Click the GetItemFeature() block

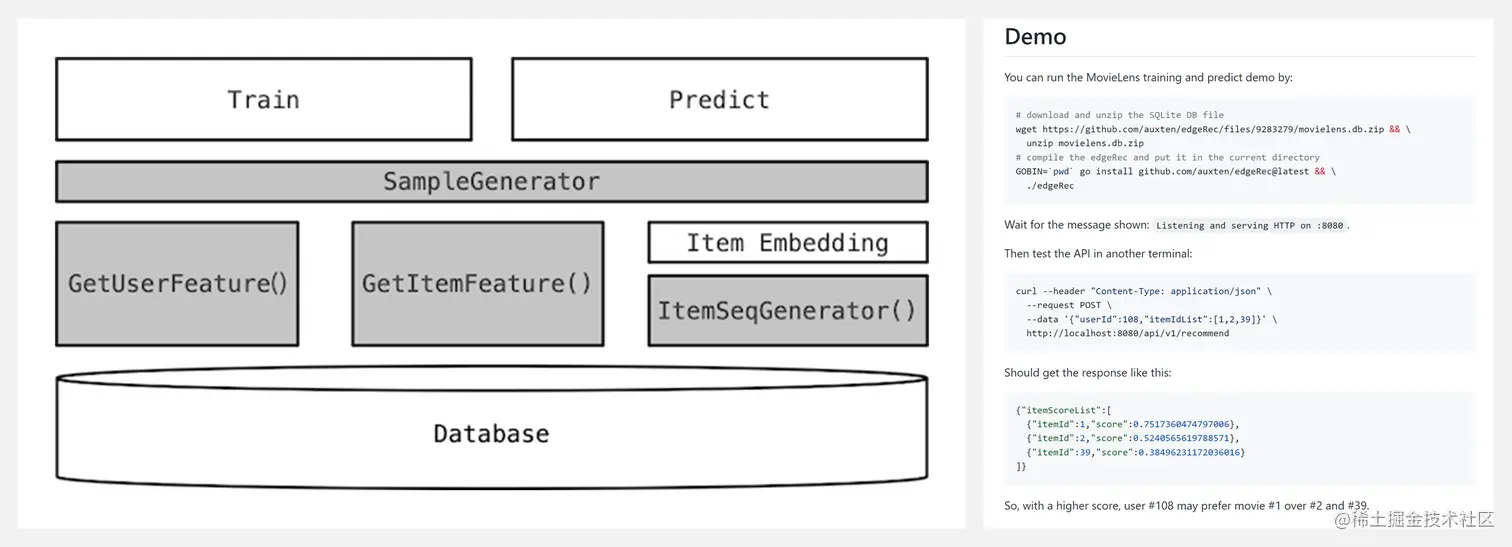click(x=477, y=284)
